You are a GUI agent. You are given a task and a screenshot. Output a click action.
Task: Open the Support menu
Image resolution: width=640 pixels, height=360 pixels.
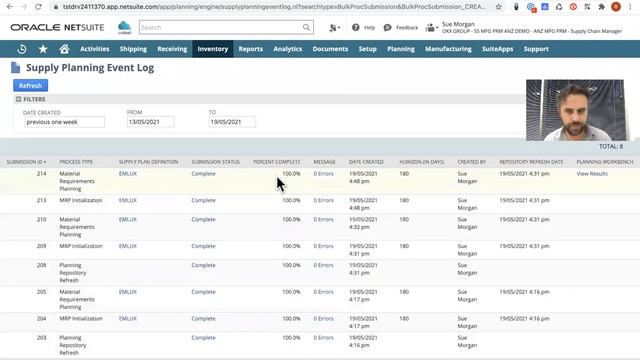pyautogui.click(x=536, y=49)
